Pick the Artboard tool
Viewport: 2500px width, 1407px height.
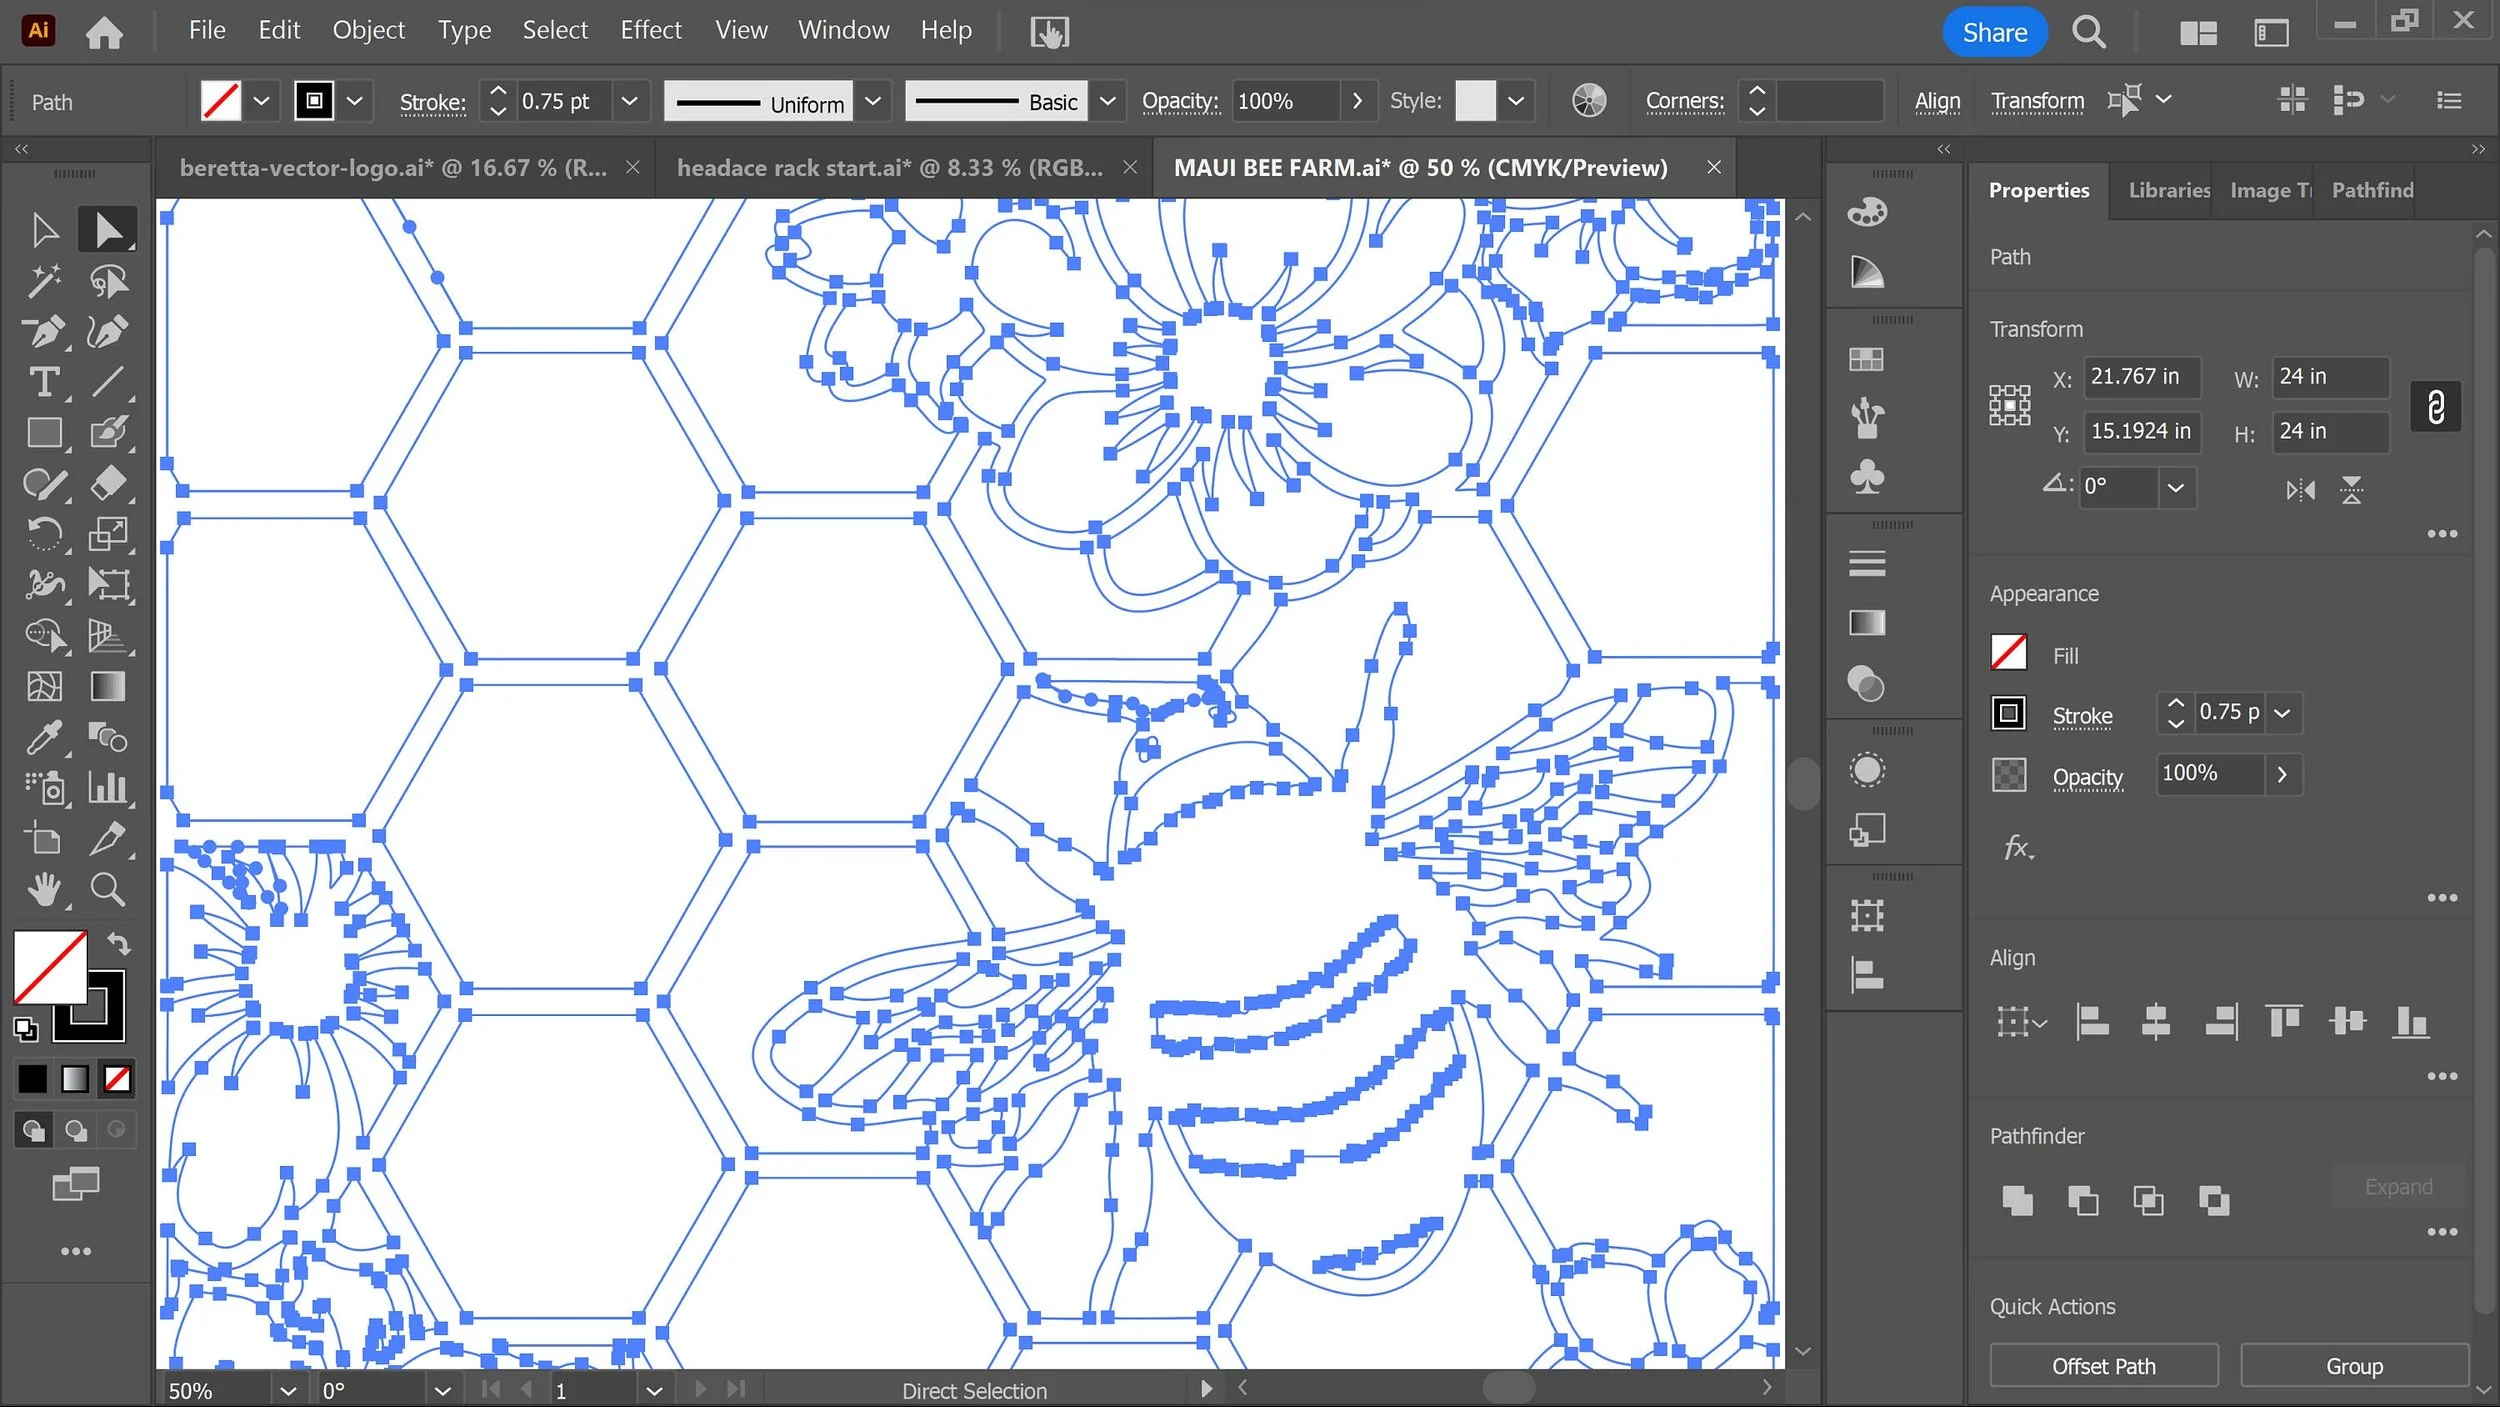pos(44,839)
